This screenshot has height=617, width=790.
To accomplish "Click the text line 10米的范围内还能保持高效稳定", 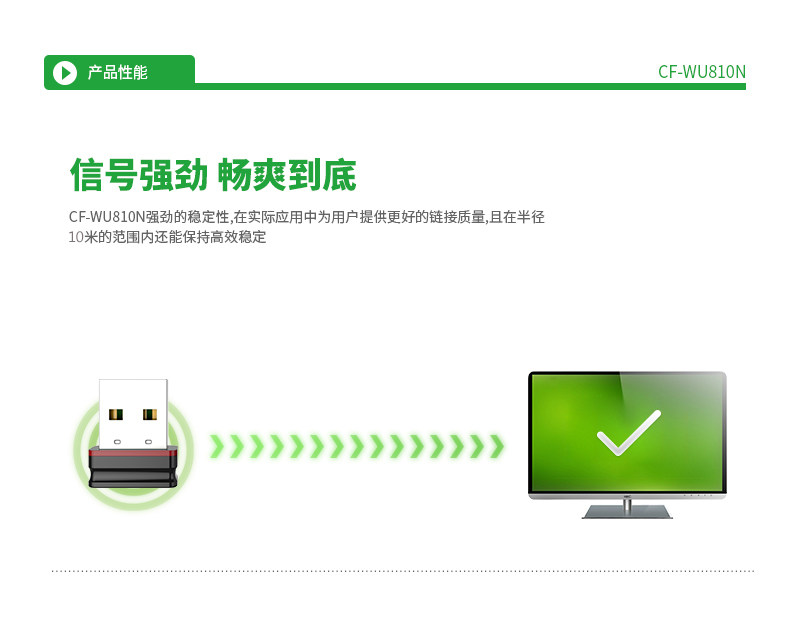I will 167,237.
